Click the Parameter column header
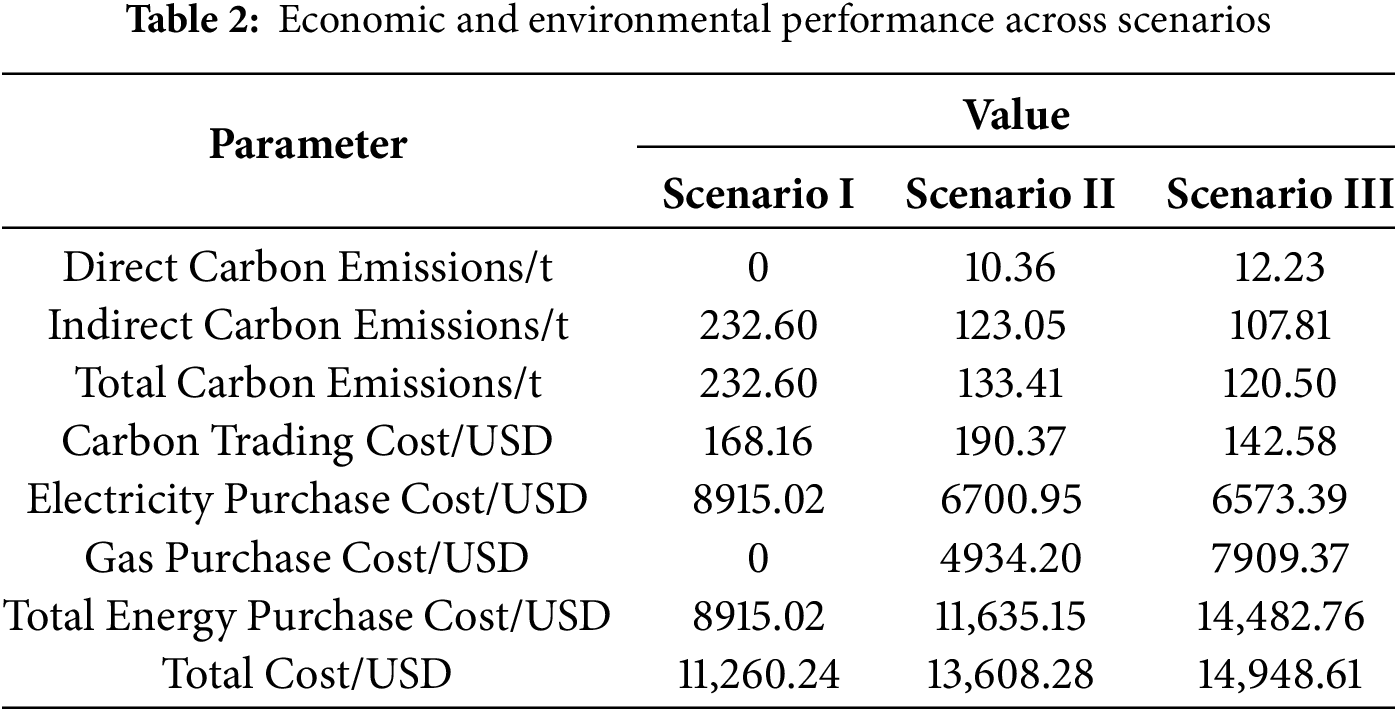 pyautogui.click(x=308, y=145)
